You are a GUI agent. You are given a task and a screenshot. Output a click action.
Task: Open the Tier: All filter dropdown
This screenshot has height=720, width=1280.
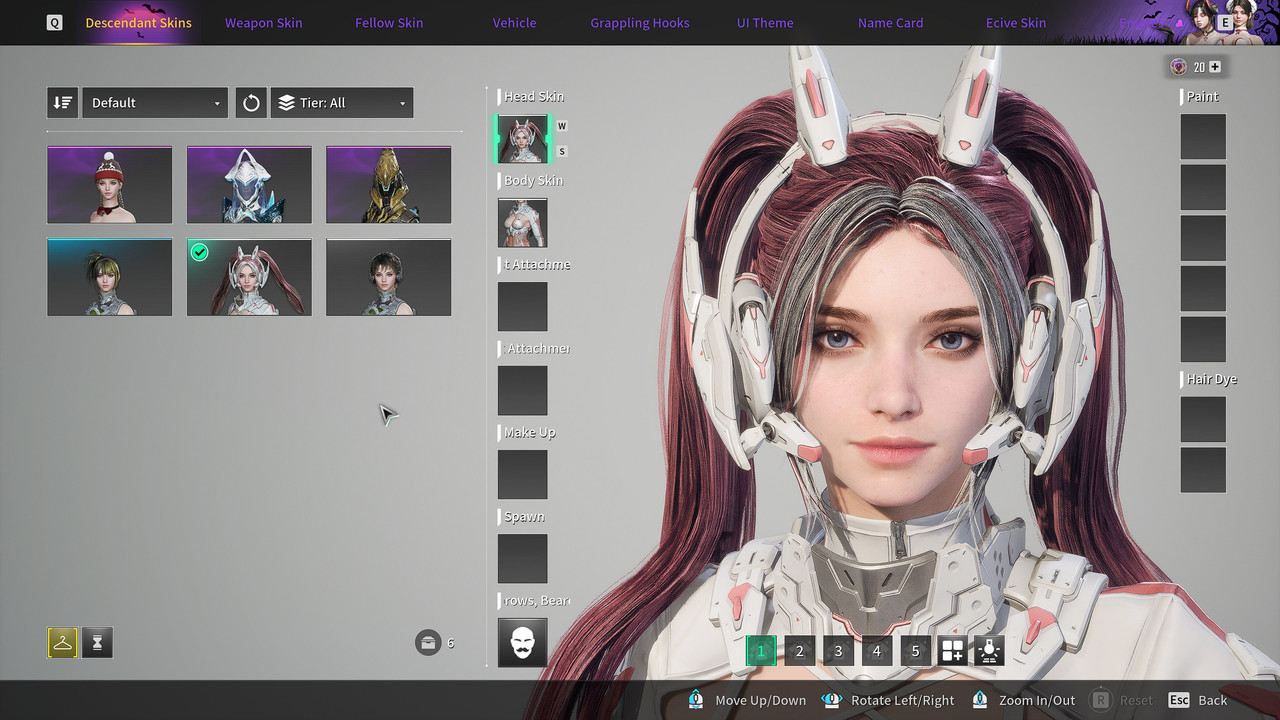pyautogui.click(x=342, y=103)
